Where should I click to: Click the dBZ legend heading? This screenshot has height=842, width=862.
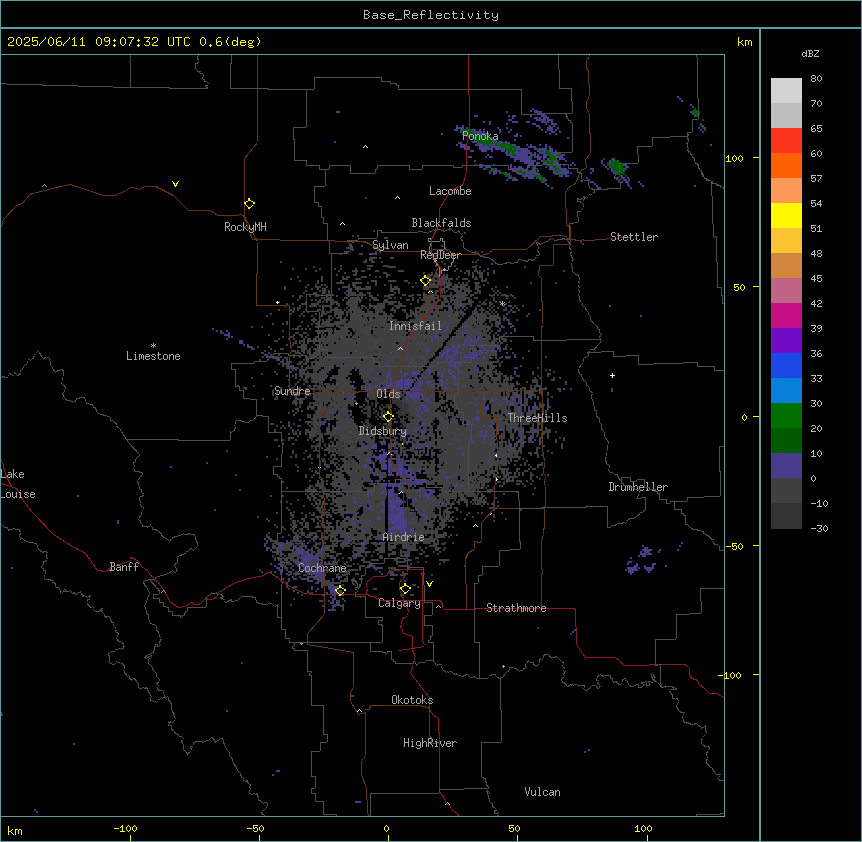tap(810, 53)
